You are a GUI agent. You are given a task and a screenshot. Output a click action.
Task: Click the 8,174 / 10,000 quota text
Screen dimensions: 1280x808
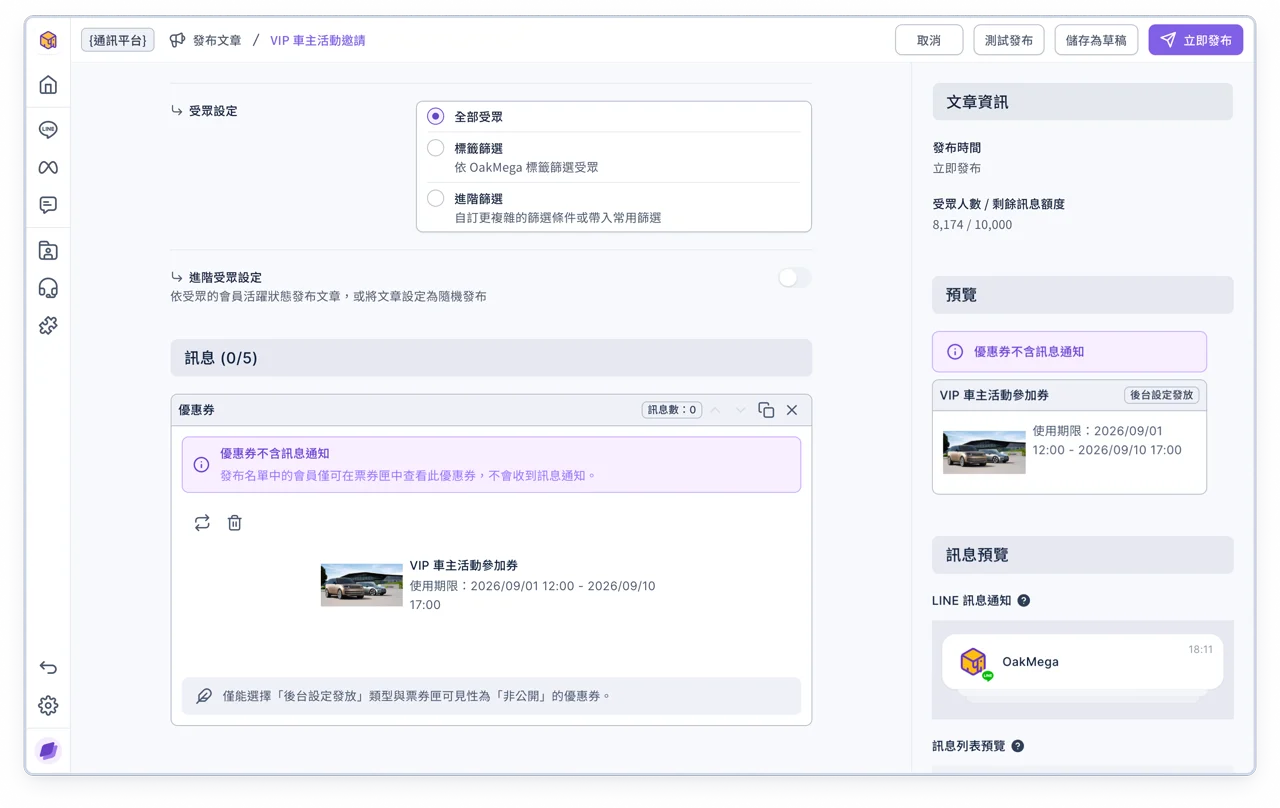(972, 225)
